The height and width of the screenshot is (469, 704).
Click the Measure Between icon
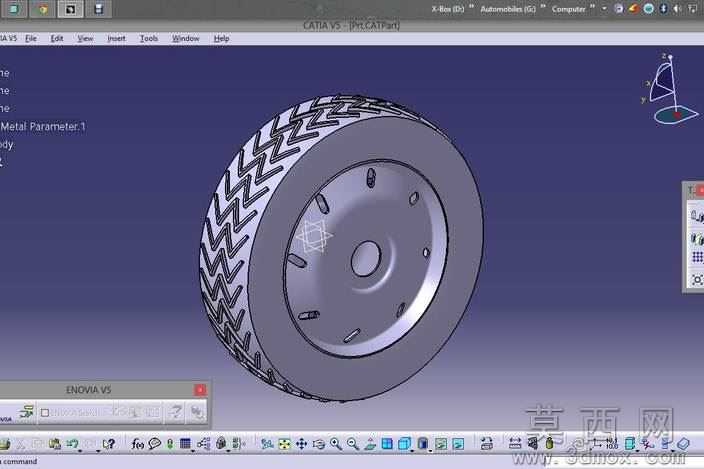[x=515, y=444]
